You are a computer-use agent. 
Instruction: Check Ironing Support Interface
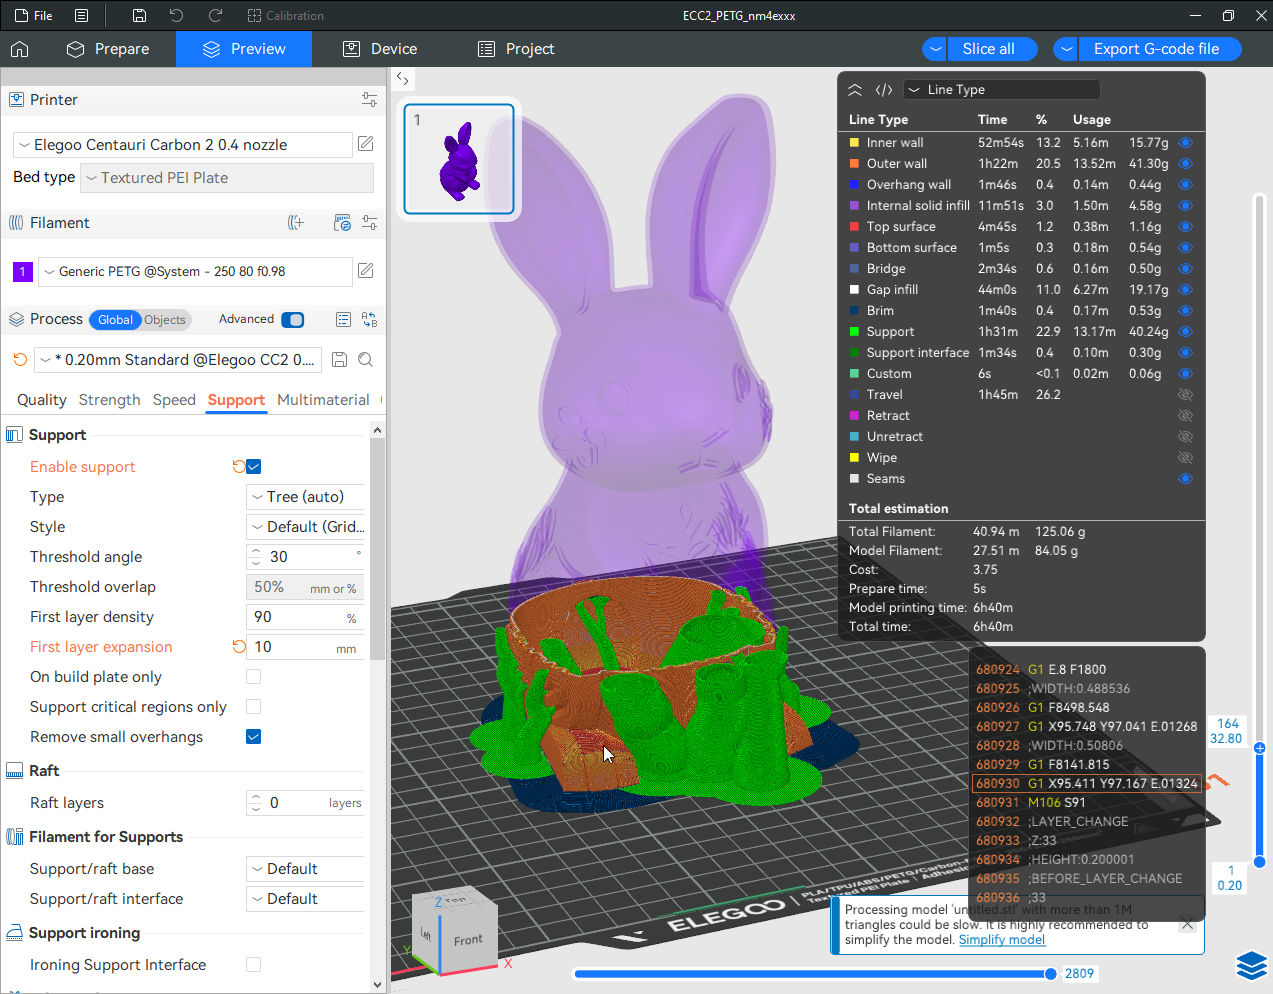pyautogui.click(x=254, y=965)
